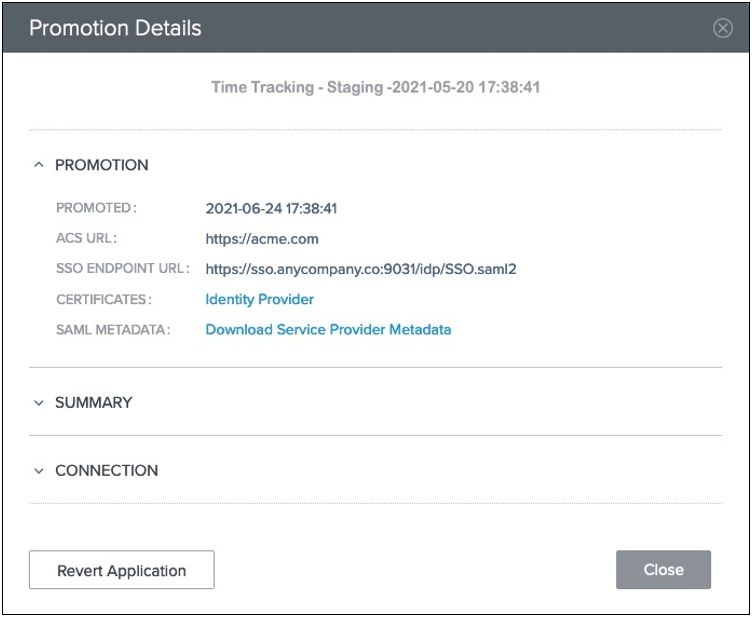This screenshot has width=752, height=617.
Task: Click the Promotion Details dialog title
Action: point(115,28)
